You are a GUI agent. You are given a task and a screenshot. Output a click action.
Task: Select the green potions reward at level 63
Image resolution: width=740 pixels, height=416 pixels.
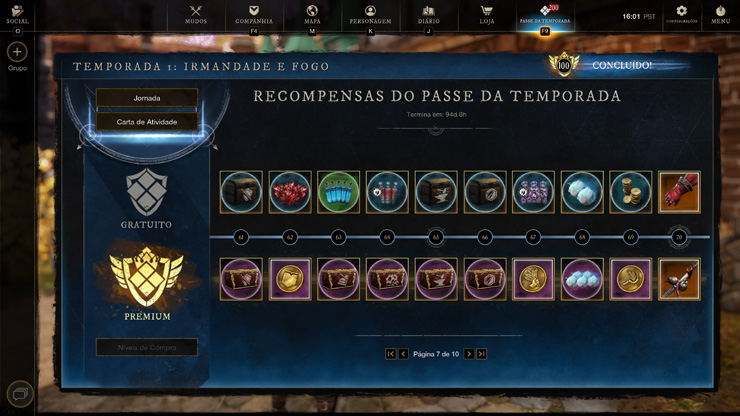338,192
